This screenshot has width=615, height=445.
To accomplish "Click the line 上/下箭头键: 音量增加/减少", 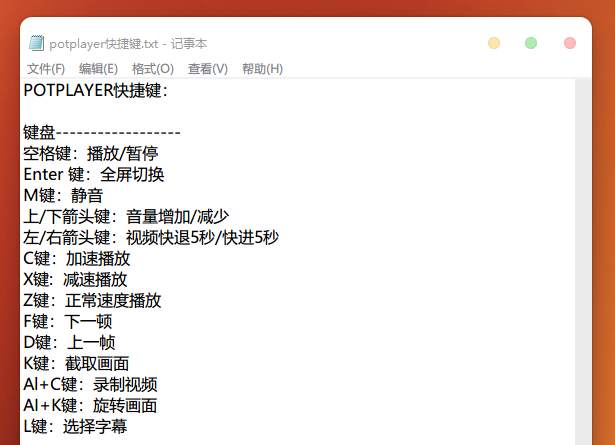I will [x=126, y=216].
